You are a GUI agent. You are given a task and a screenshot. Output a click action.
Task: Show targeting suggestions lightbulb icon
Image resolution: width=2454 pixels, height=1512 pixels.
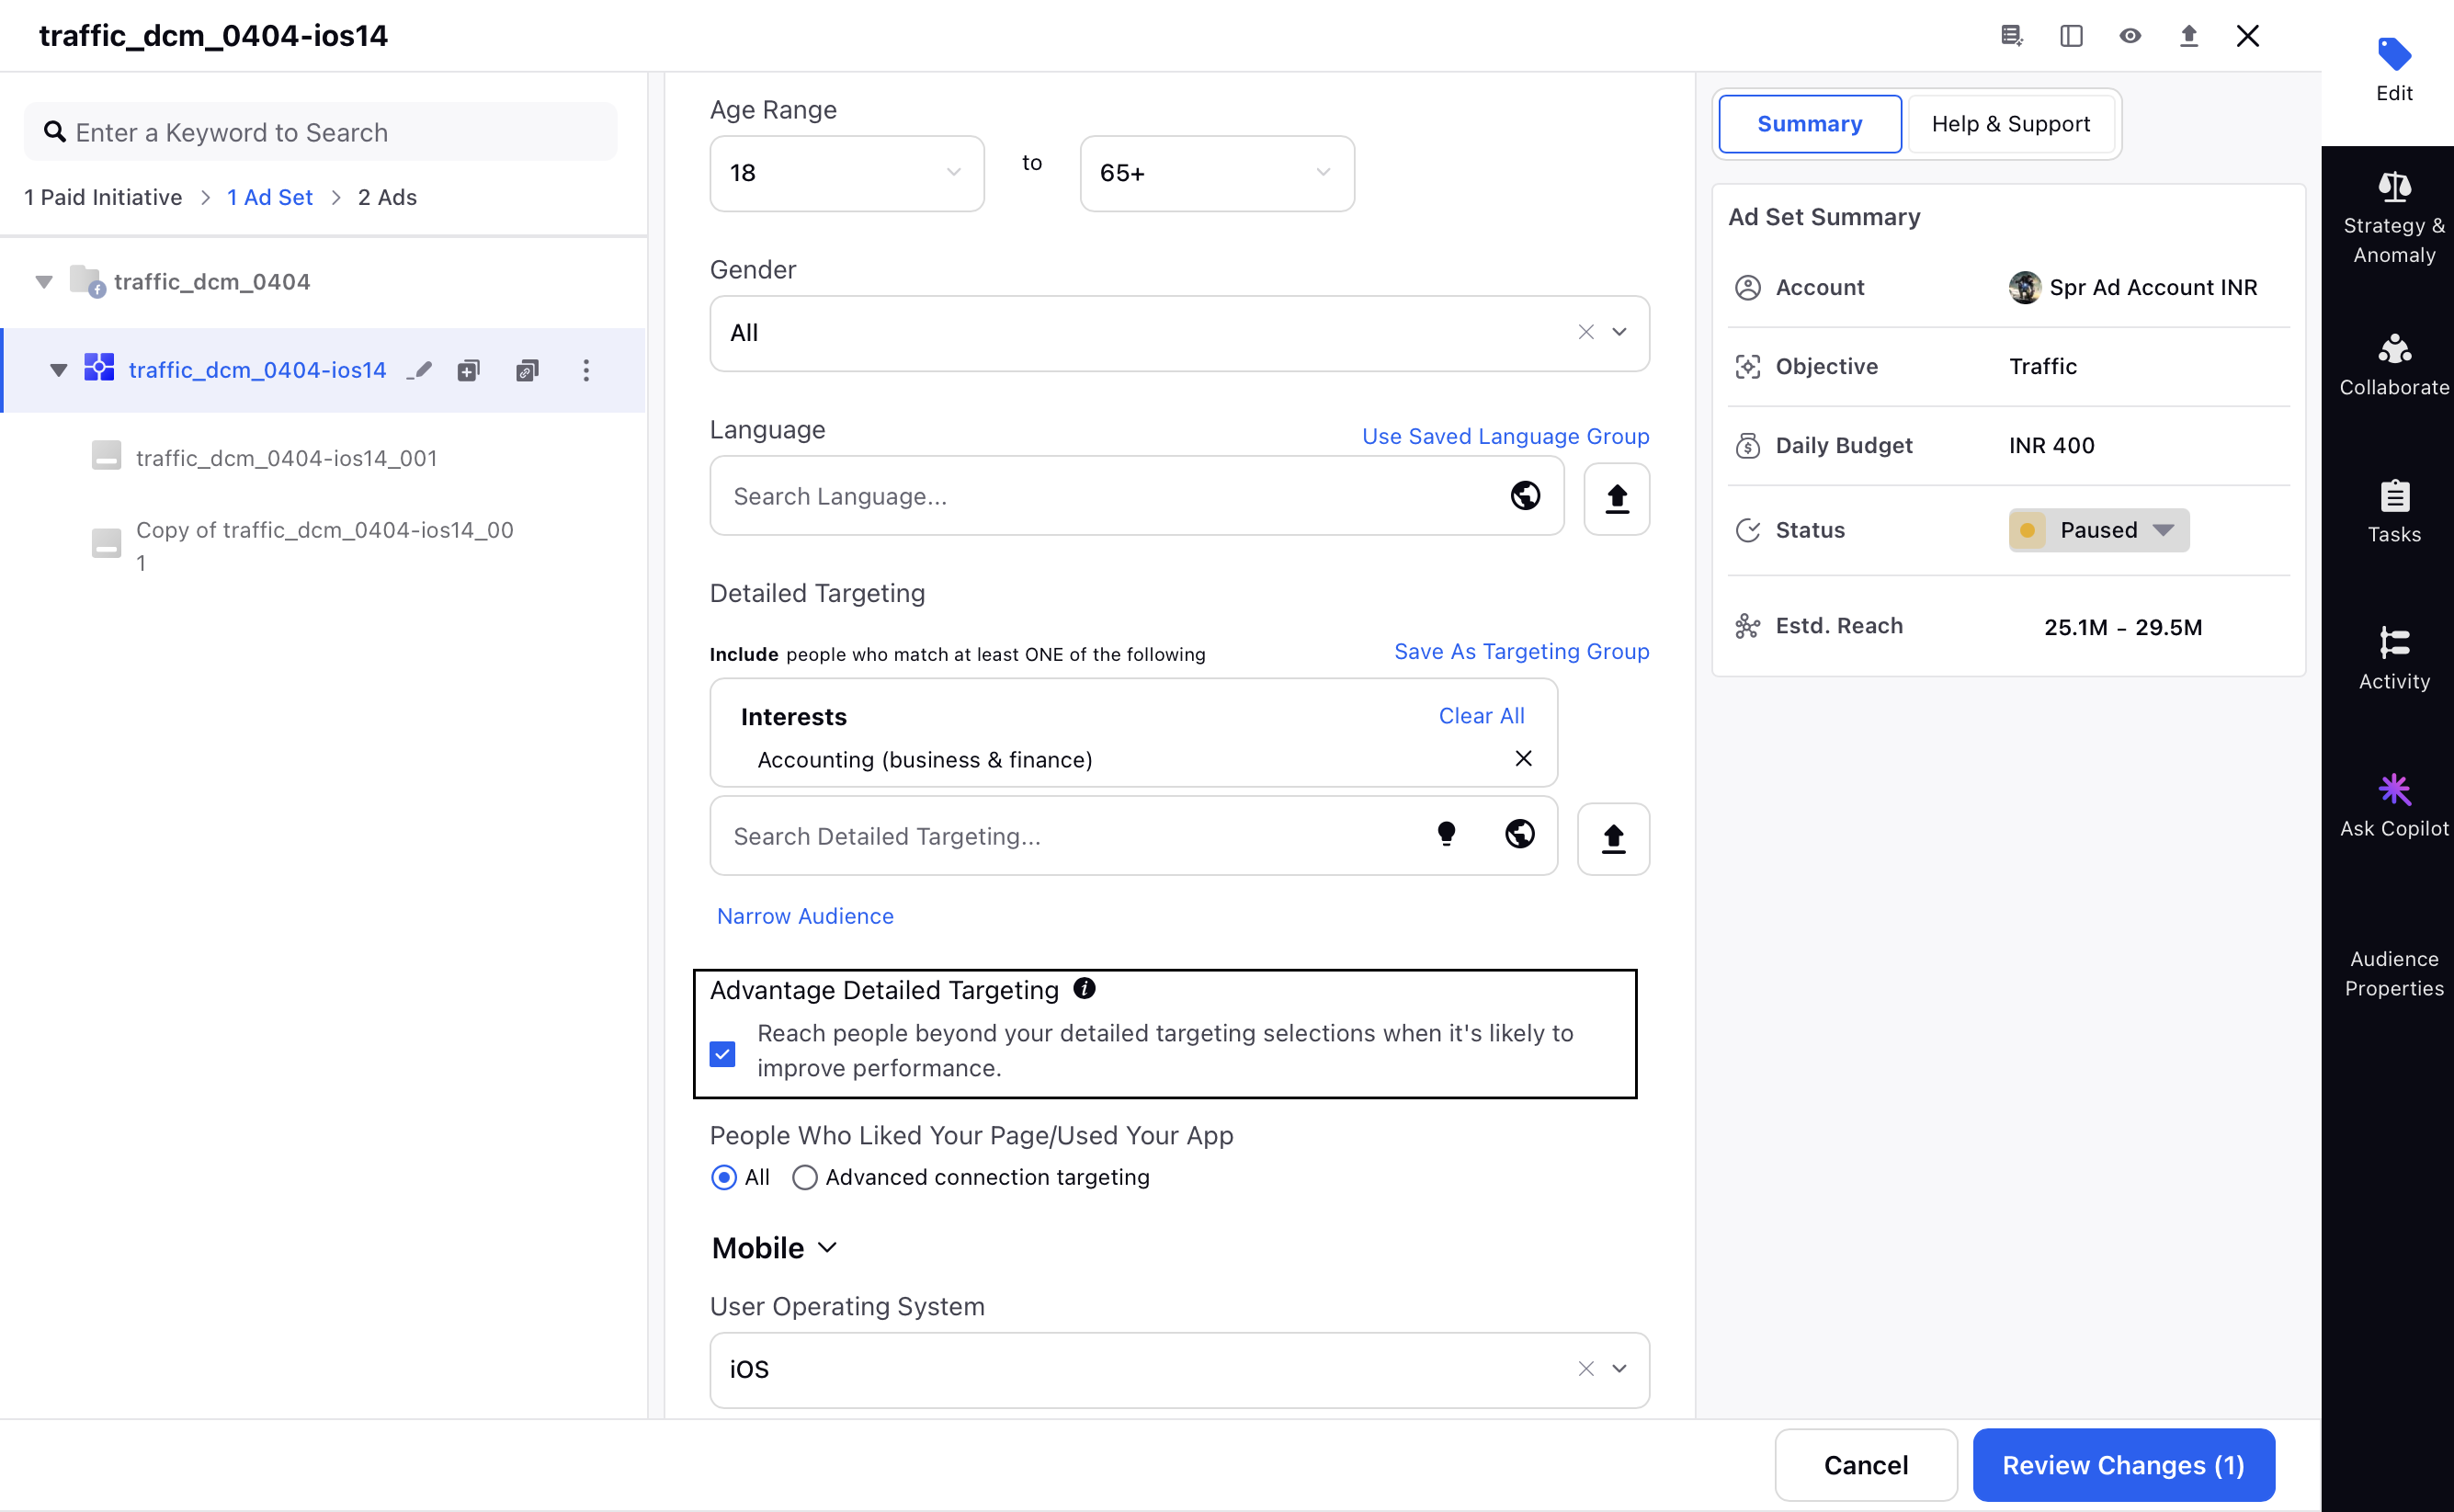tap(1446, 834)
